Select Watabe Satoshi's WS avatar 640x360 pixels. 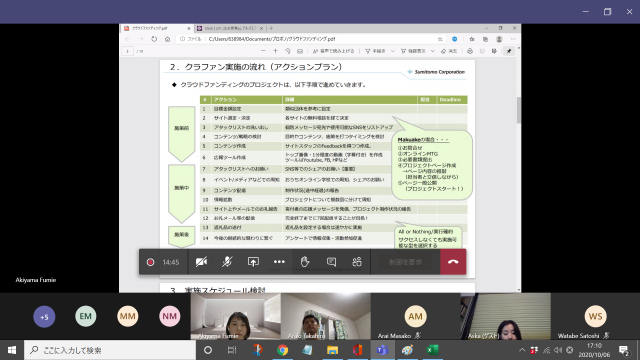596,316
